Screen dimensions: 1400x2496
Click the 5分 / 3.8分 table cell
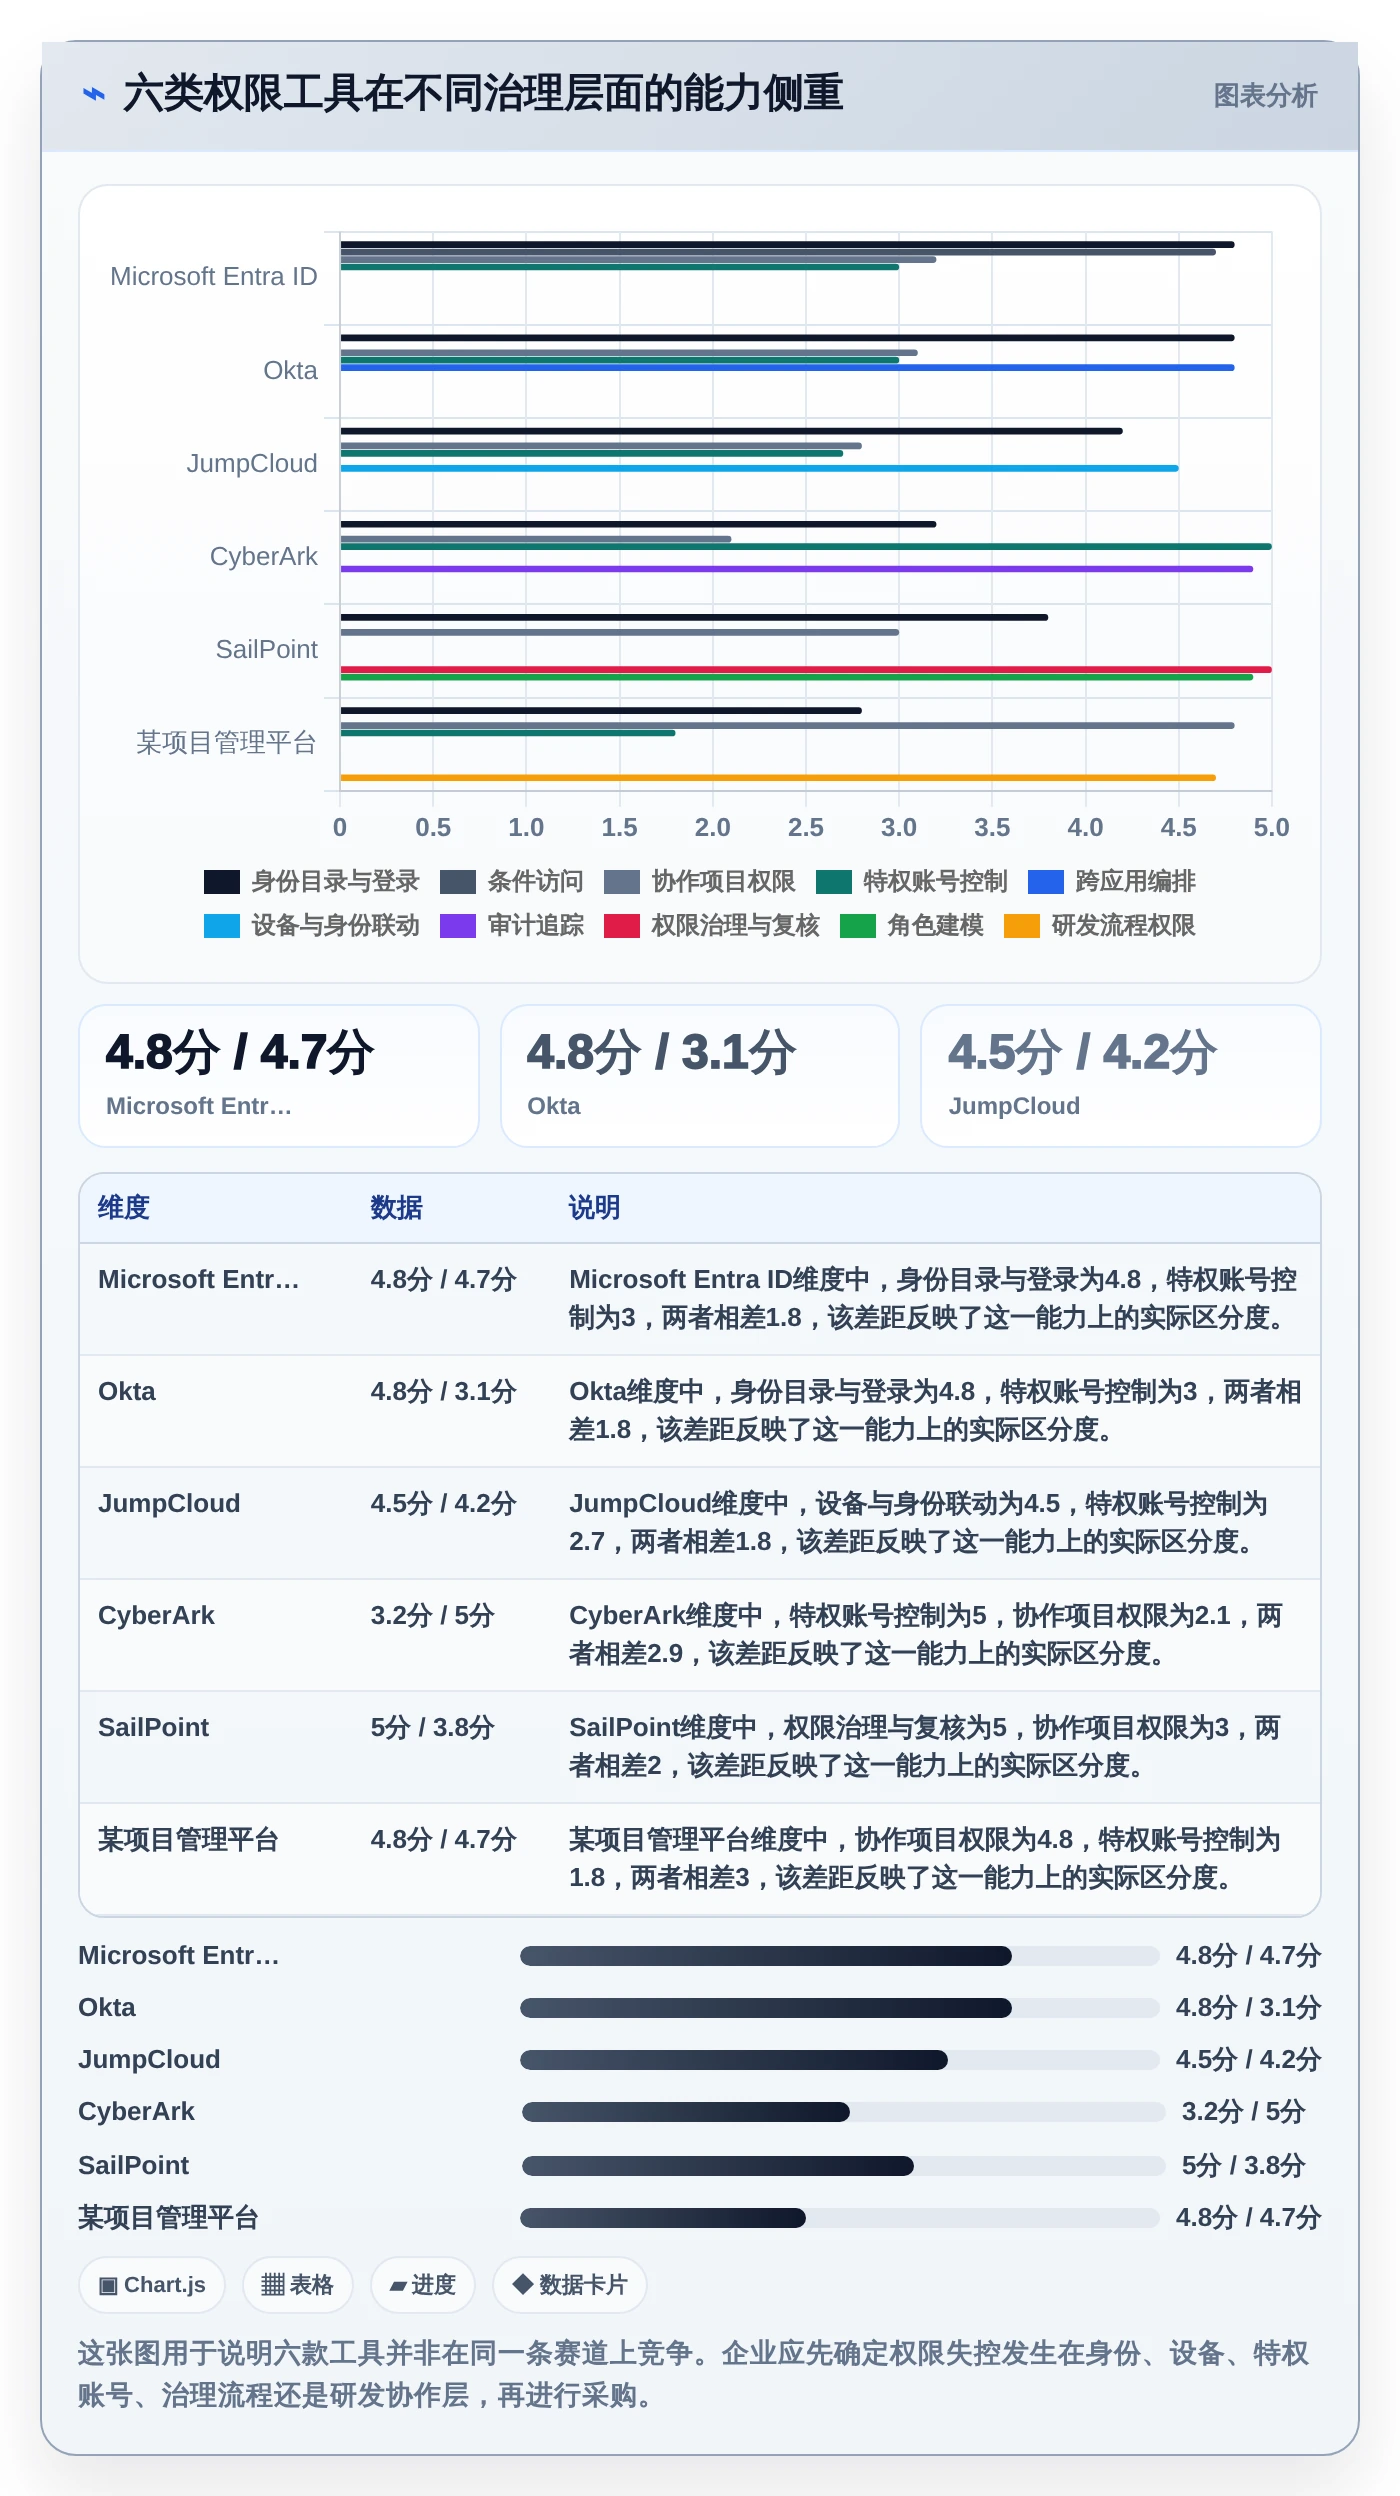[x=432, y=1727]
